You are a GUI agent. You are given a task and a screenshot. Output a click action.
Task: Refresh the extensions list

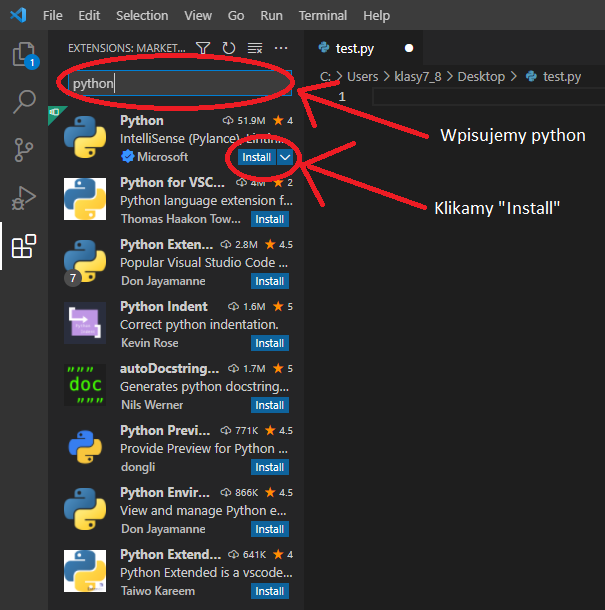point(229,48)
